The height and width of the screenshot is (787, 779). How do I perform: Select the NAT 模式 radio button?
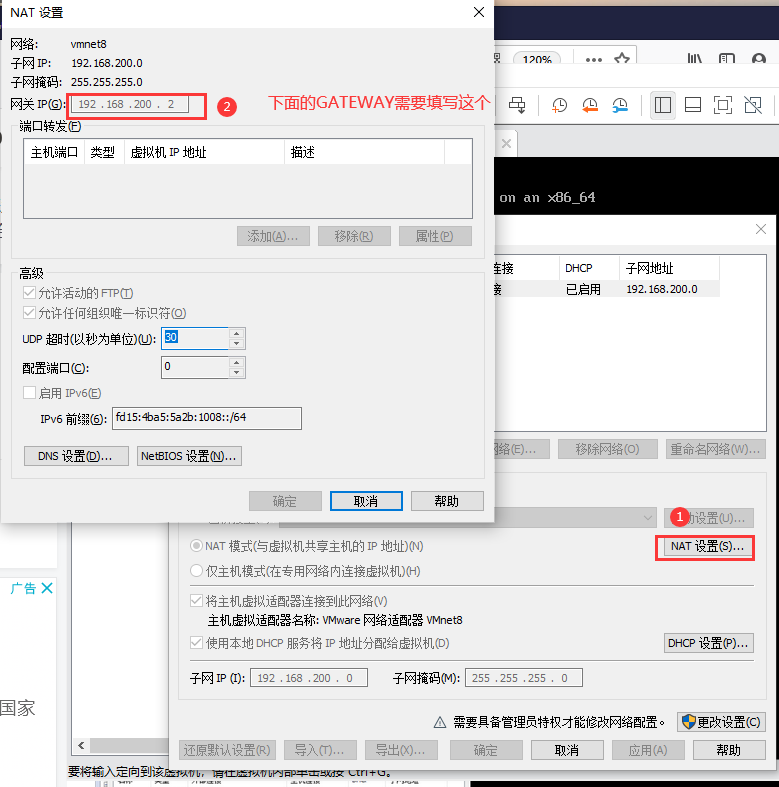(x=196, y=546)
